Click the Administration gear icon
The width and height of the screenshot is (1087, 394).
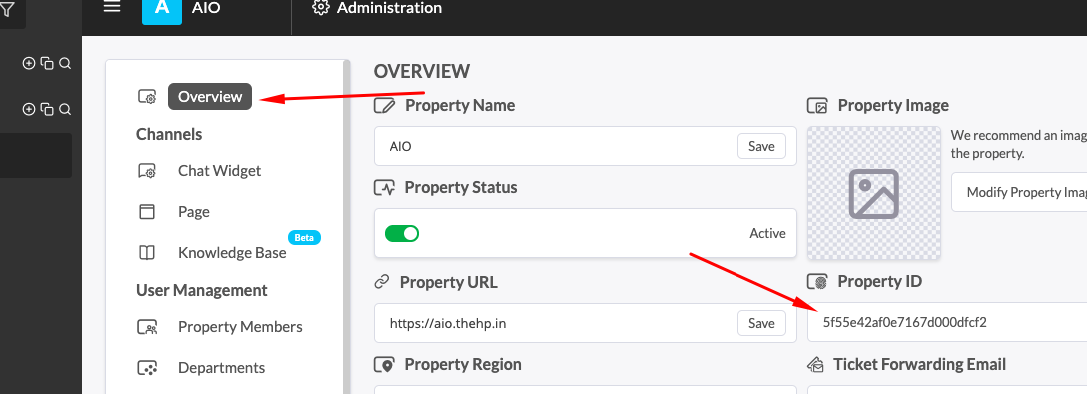pyautogui.click(x=320, y=8)
